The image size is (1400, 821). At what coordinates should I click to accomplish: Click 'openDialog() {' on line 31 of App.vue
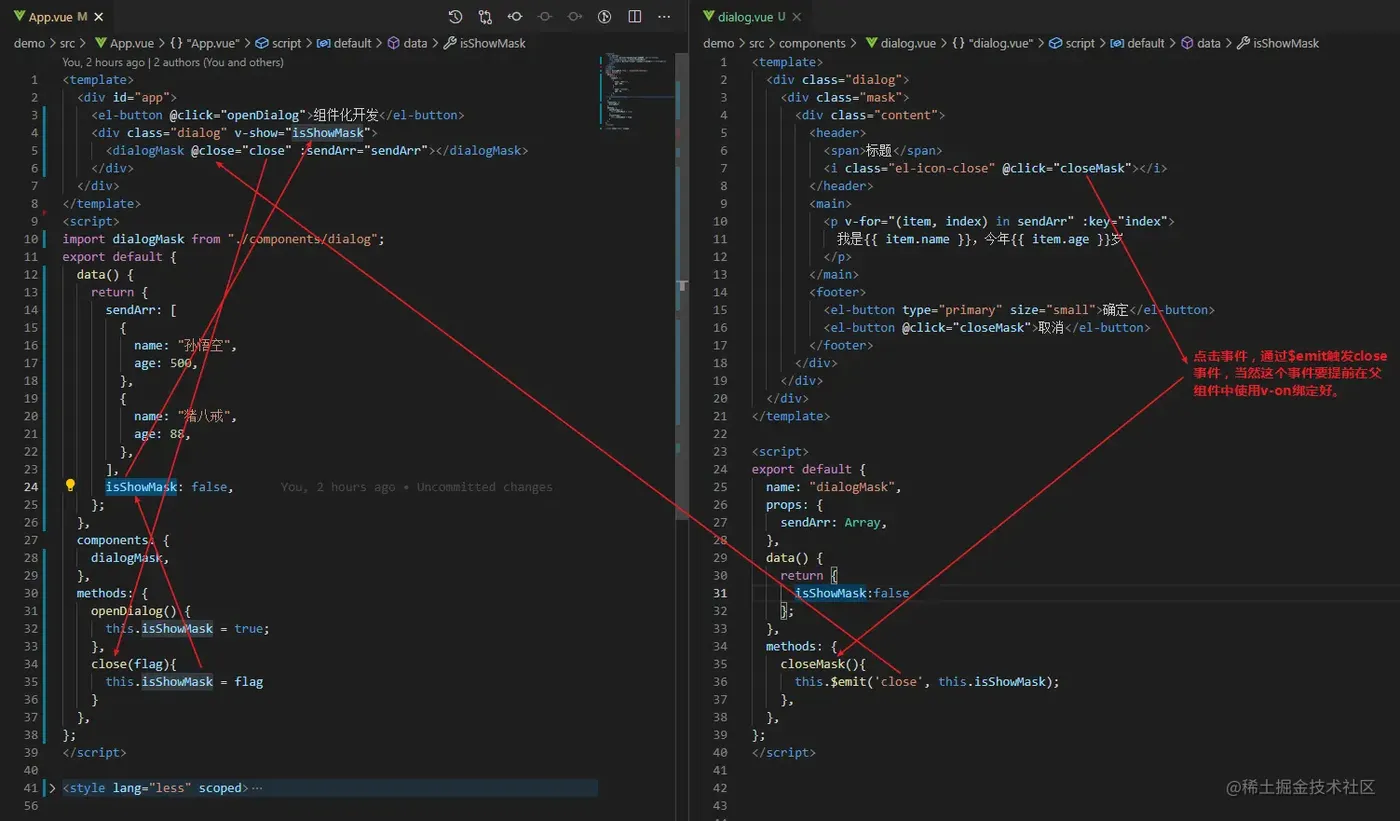(x=141, y=610)
